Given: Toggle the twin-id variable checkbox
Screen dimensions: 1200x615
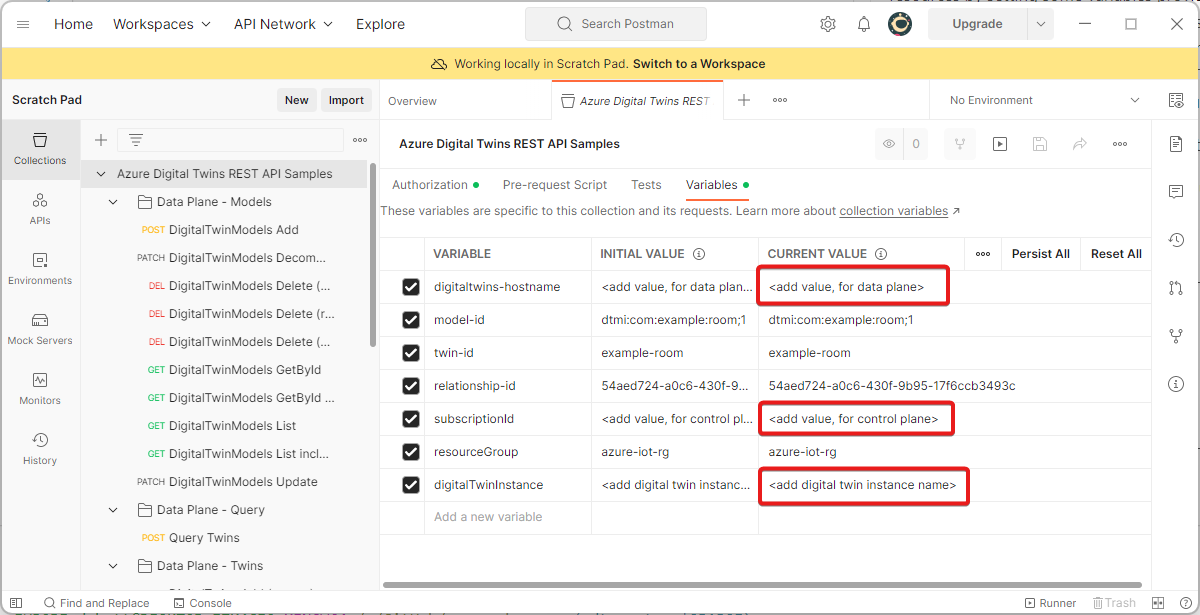Looking at the screenshot, I should [410, 353].
